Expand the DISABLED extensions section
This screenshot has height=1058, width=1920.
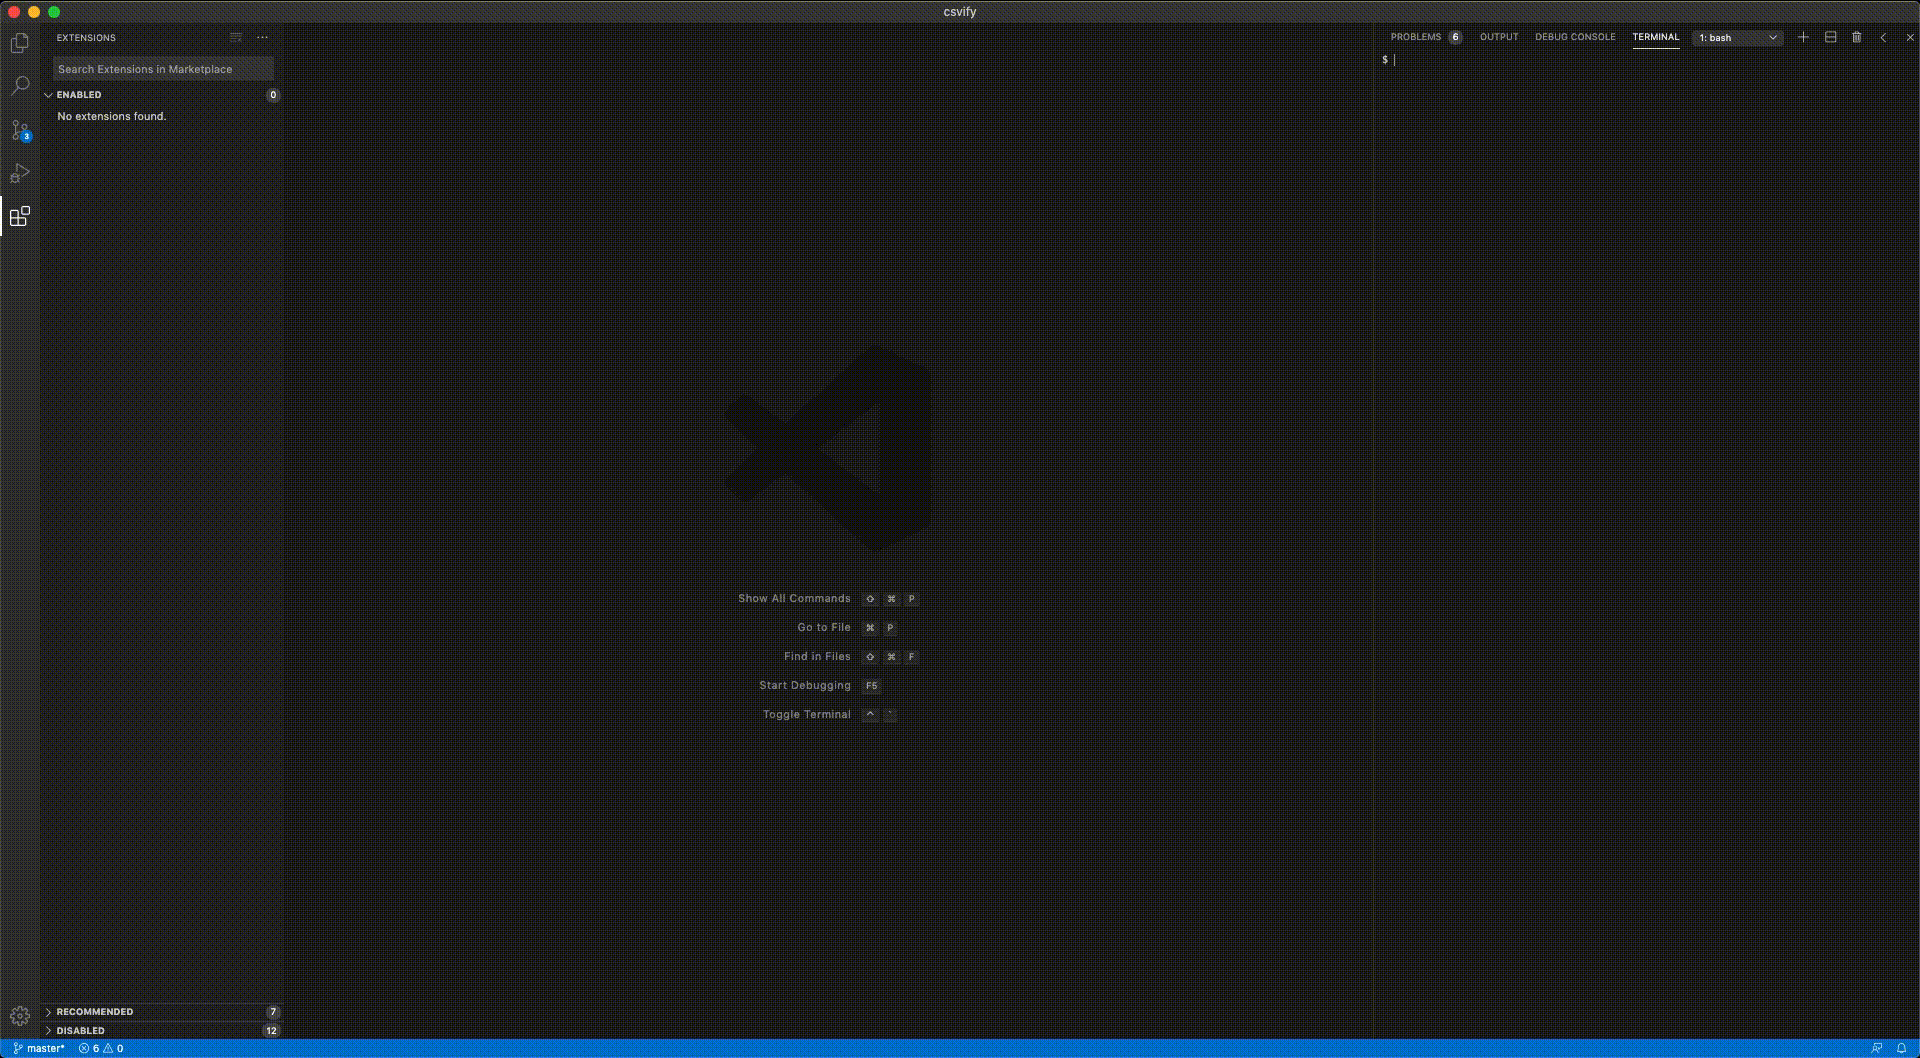pyautogui.click(x=80, y=1030)
